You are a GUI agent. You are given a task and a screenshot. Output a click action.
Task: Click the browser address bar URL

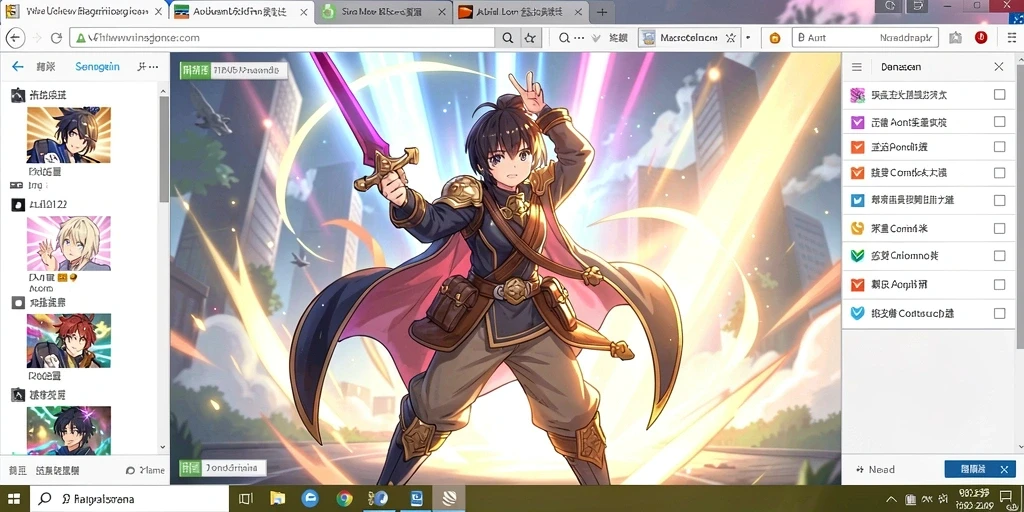click(281, 38)
